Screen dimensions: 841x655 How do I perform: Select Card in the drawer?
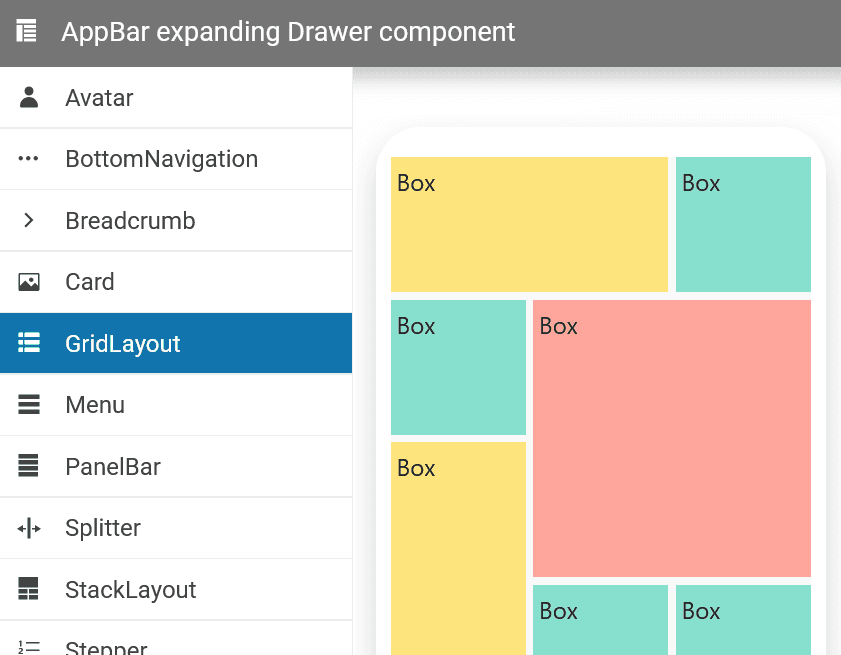click(176, 282)
